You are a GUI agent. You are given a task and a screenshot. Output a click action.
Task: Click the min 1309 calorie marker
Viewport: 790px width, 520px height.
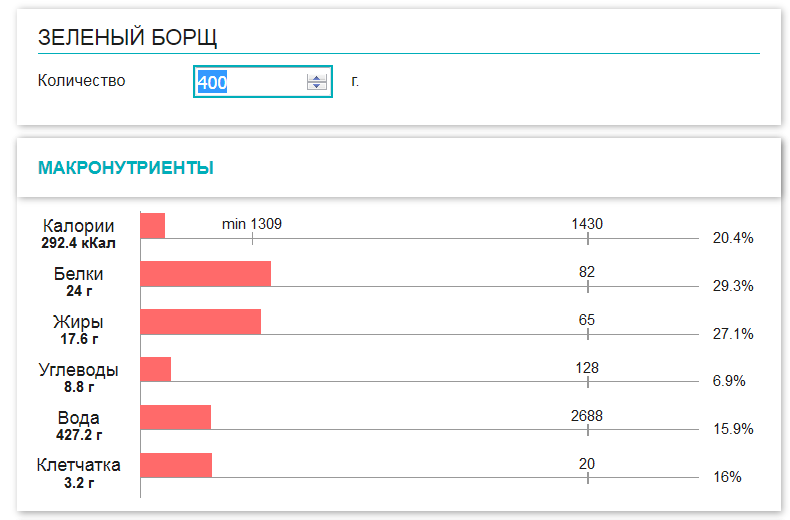252,224
